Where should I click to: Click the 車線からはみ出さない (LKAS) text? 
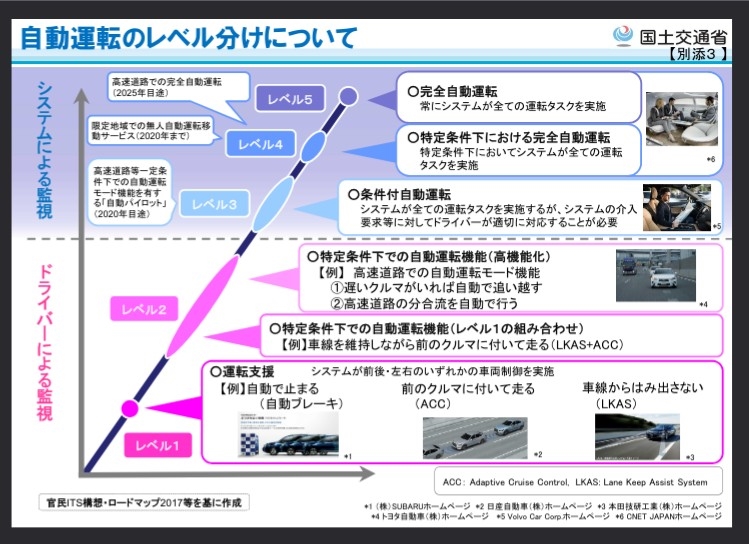point(642,395)
